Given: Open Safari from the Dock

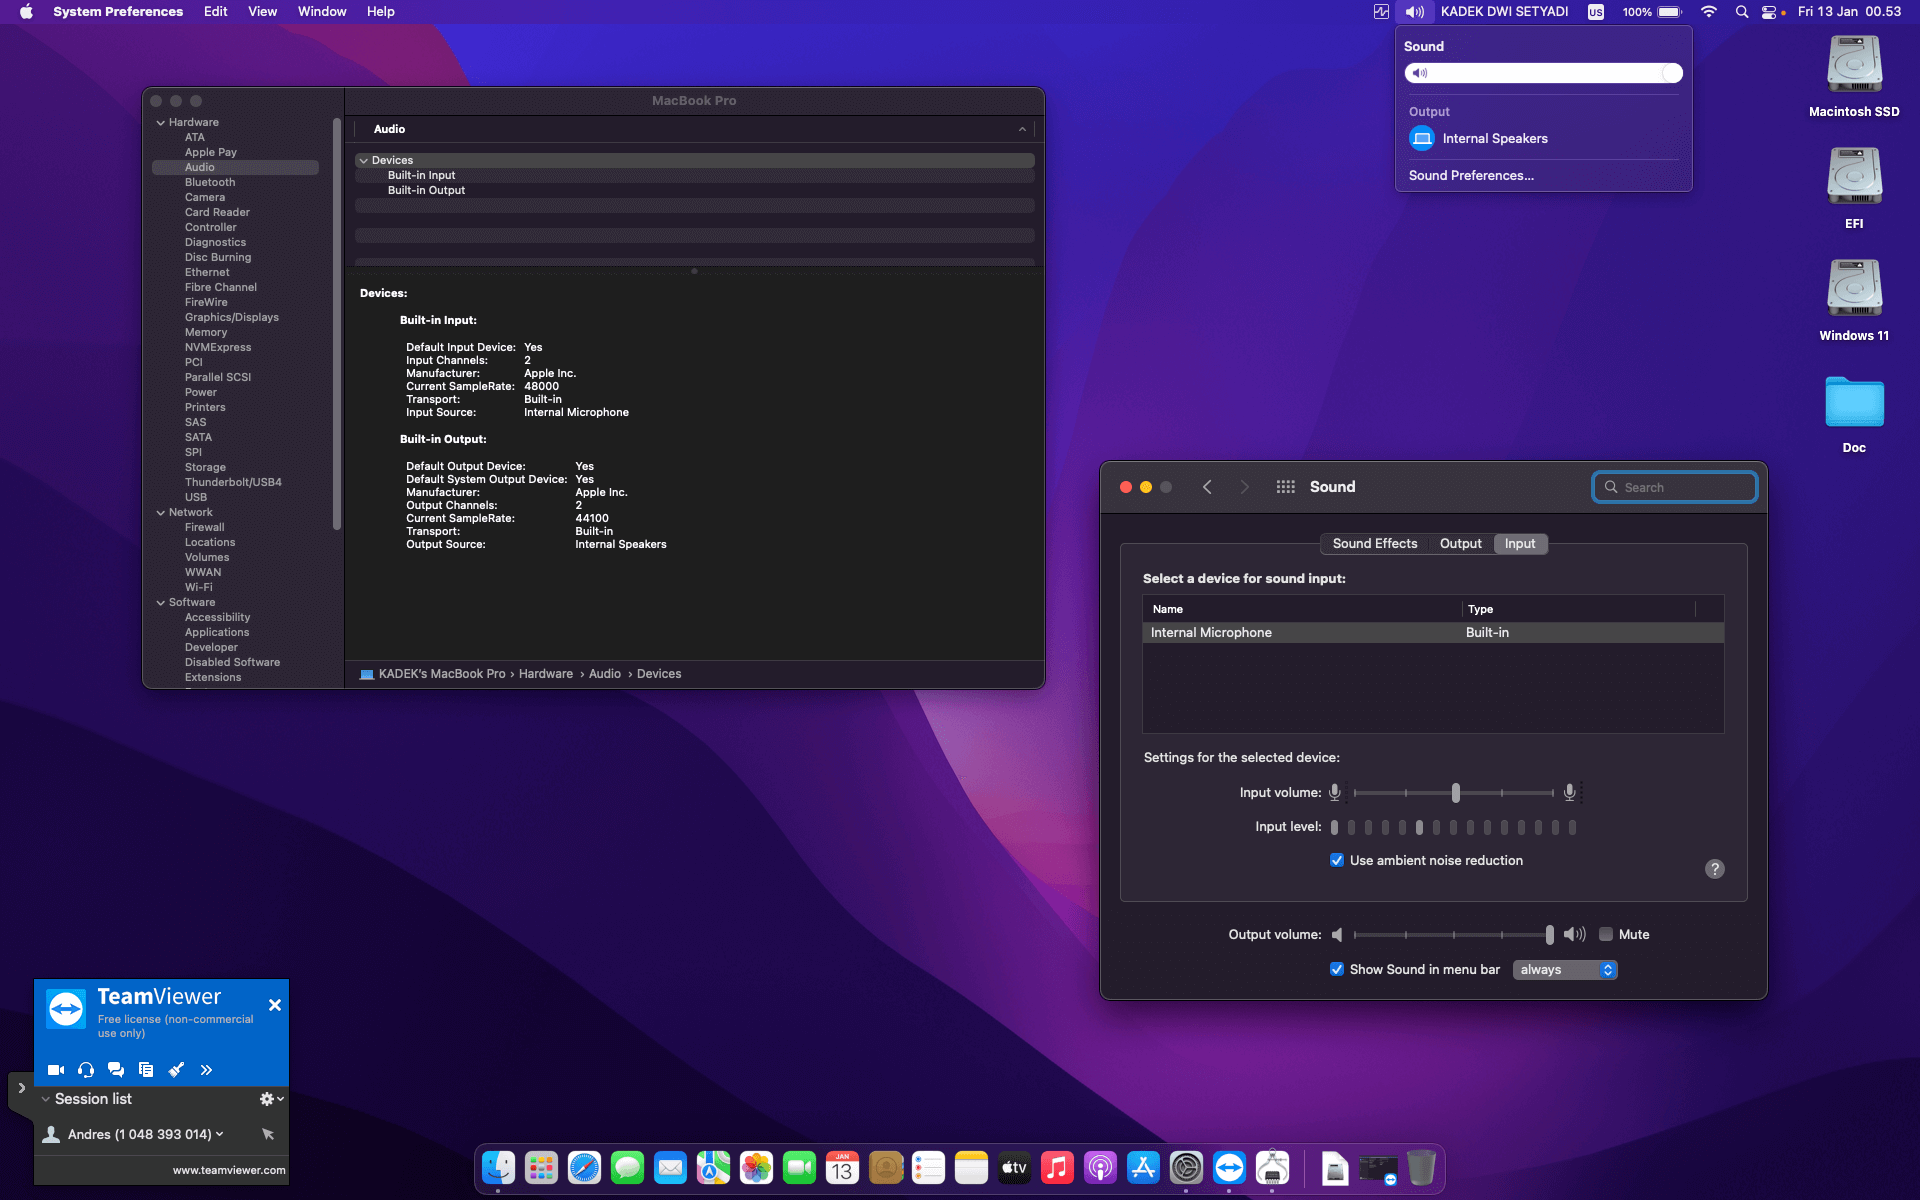Looking at the screenshot, I should coord(584,1167).
